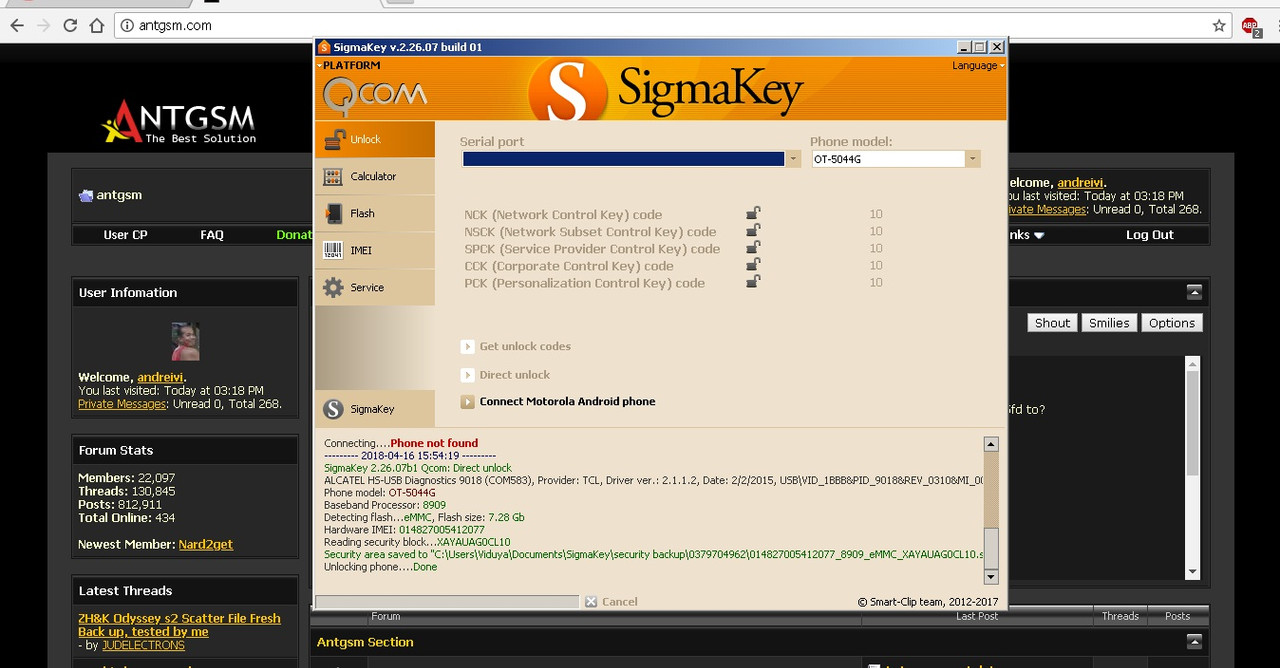Bookmark the page with the star icon
The width and height of the screenshot is (1280, 668).
(1219, 25)
